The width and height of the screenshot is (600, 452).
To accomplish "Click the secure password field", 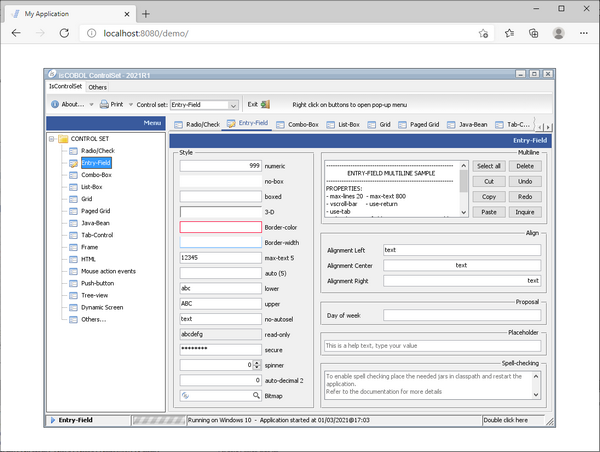I will click(221, 349).
